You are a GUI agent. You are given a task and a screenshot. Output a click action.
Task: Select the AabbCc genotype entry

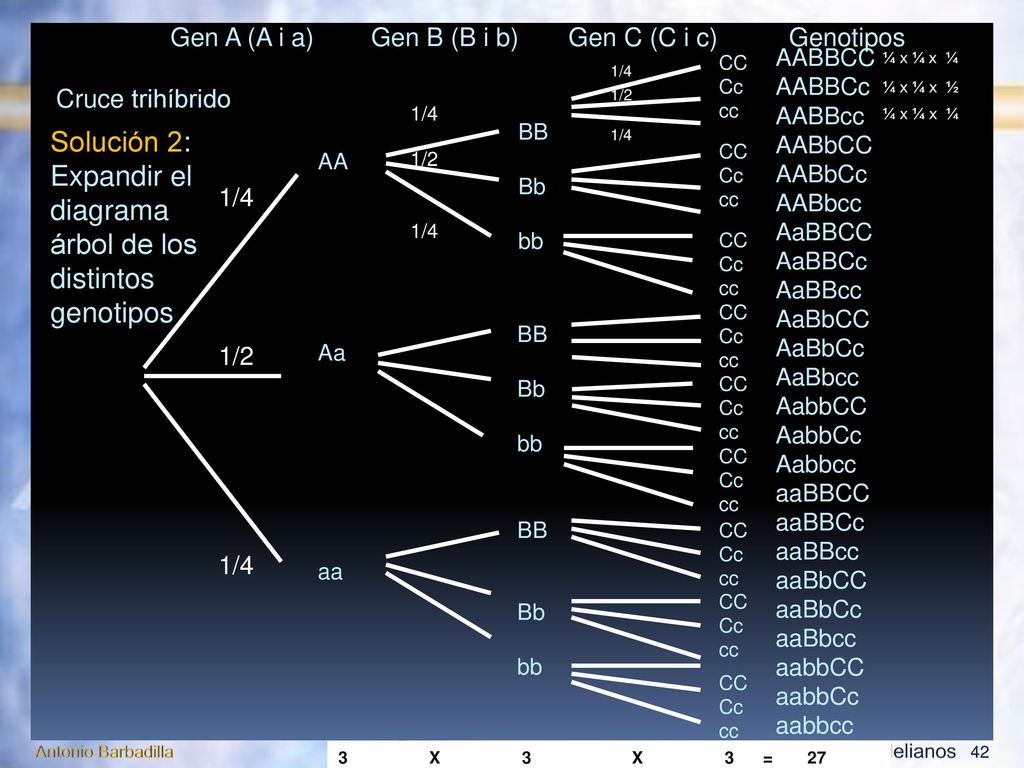pyautogui.click(x=818, y=435)
